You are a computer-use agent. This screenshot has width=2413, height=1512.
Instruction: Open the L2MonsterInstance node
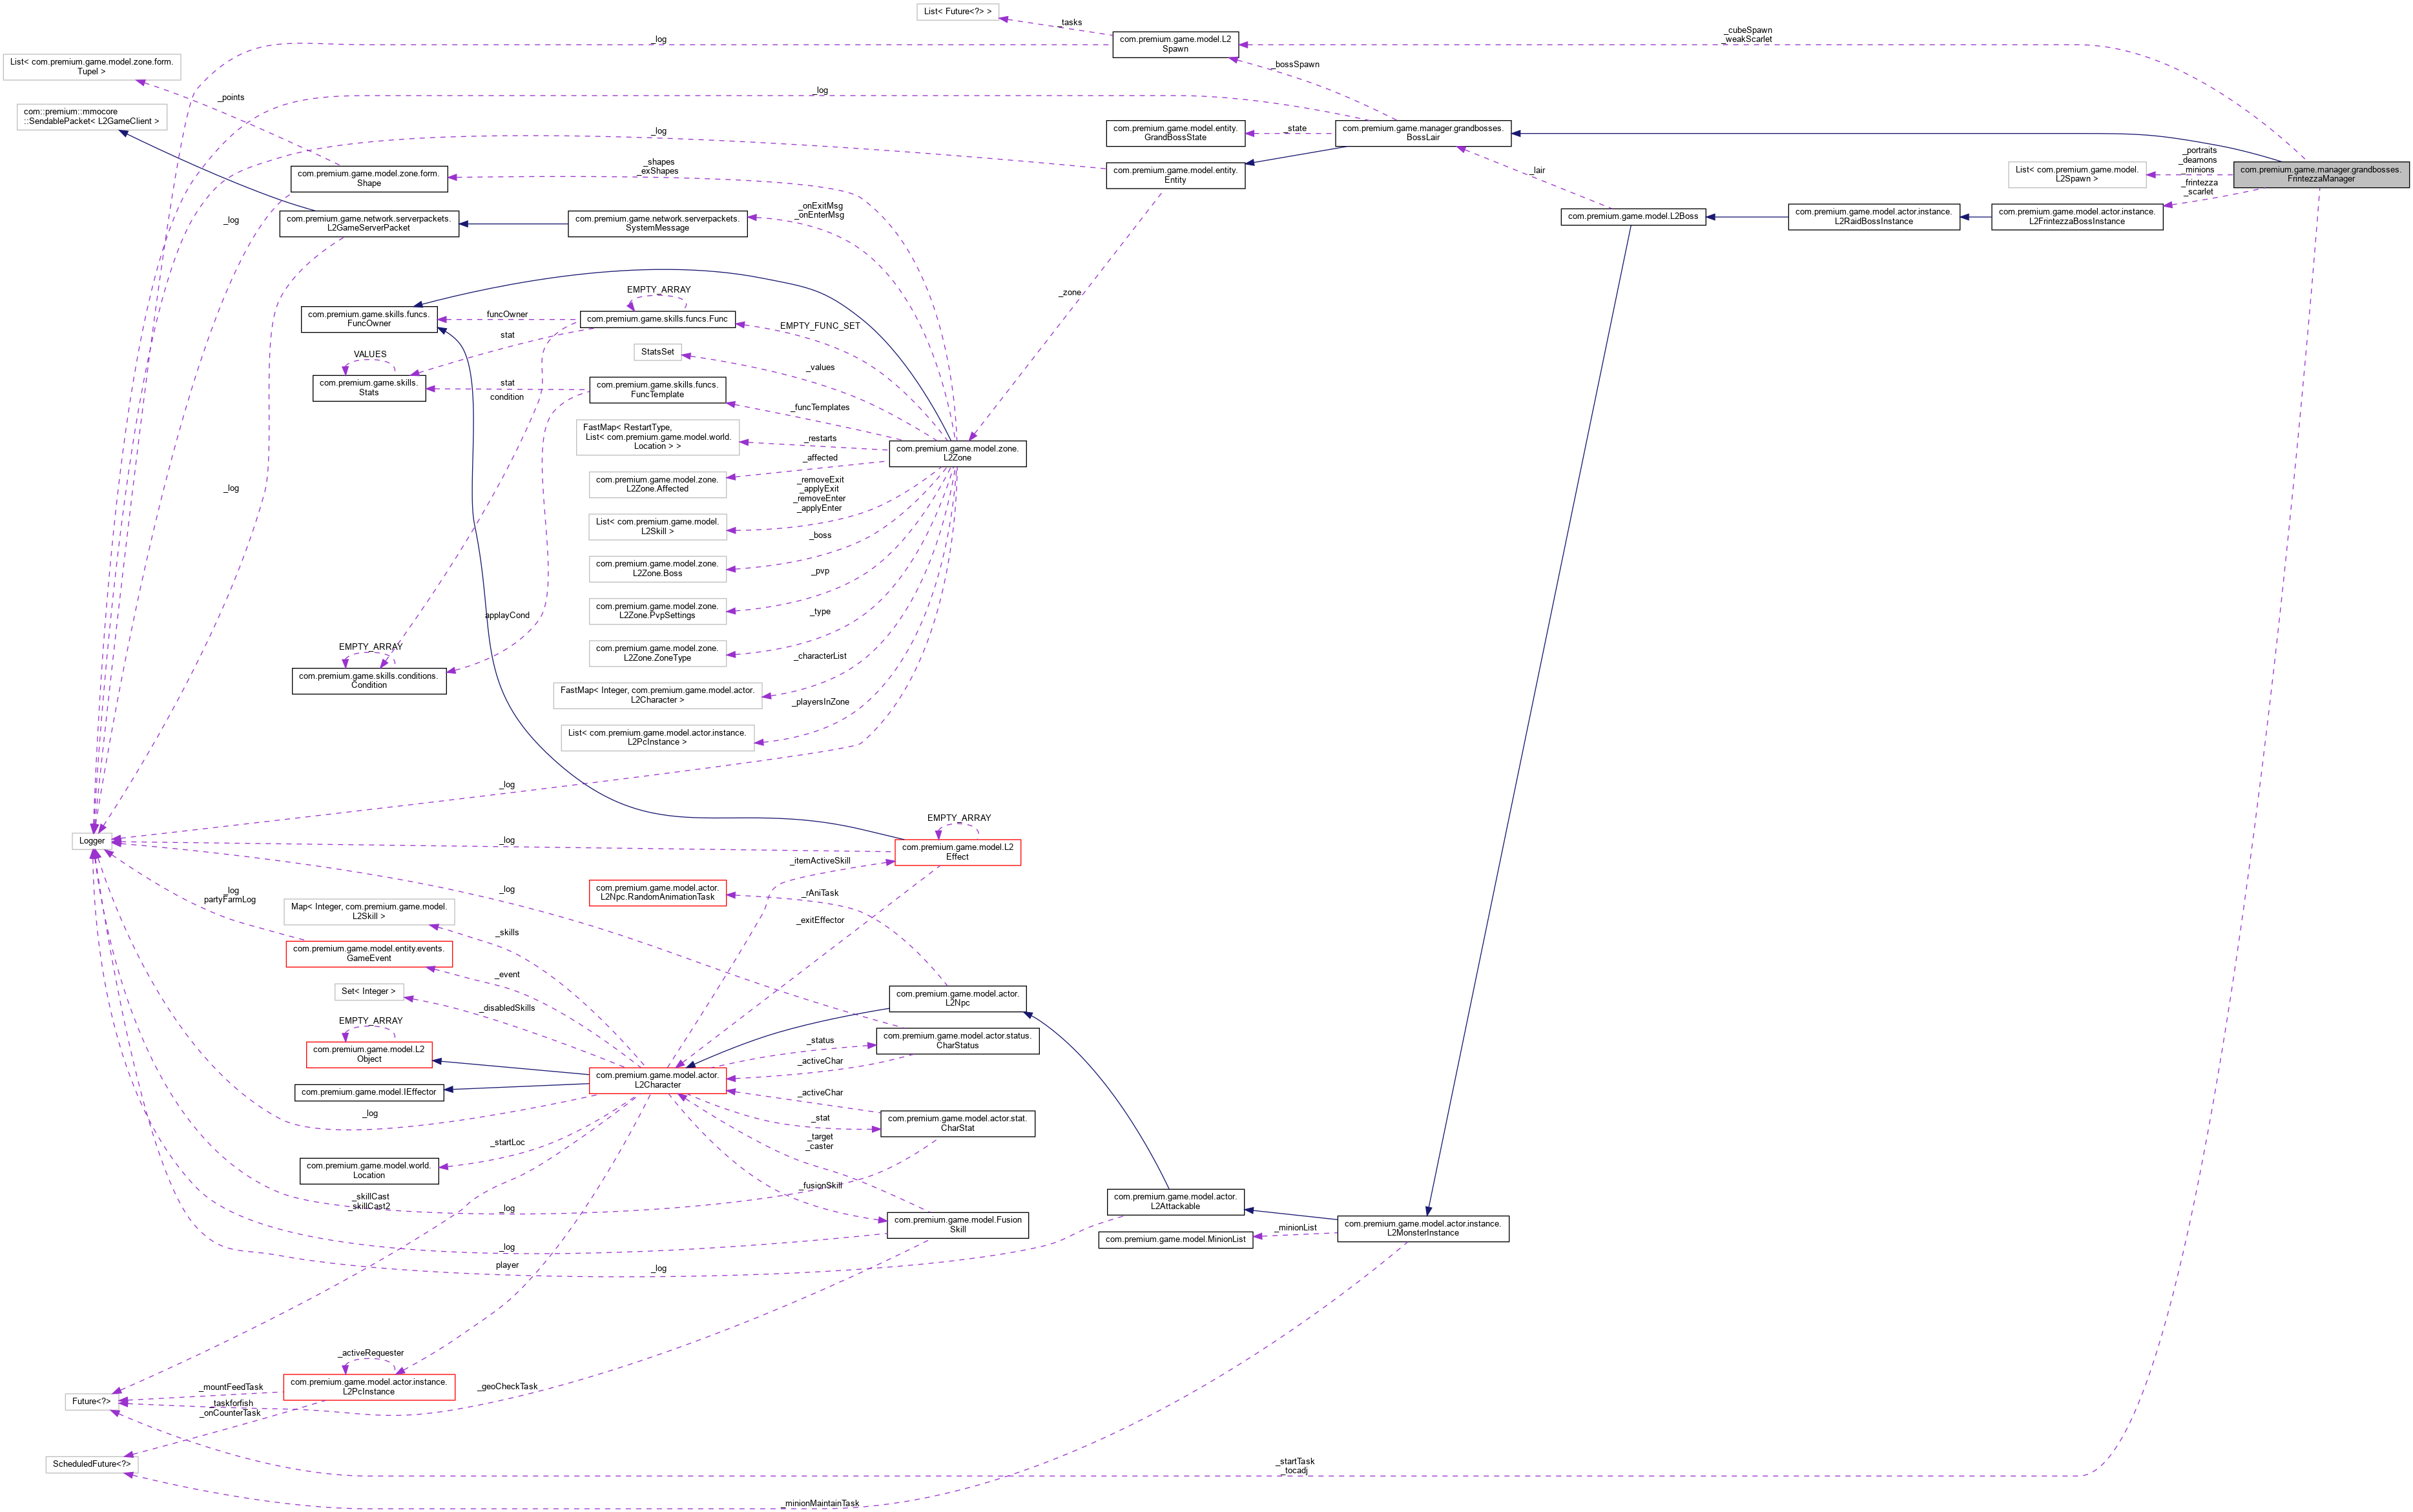pos(1422,1228)
